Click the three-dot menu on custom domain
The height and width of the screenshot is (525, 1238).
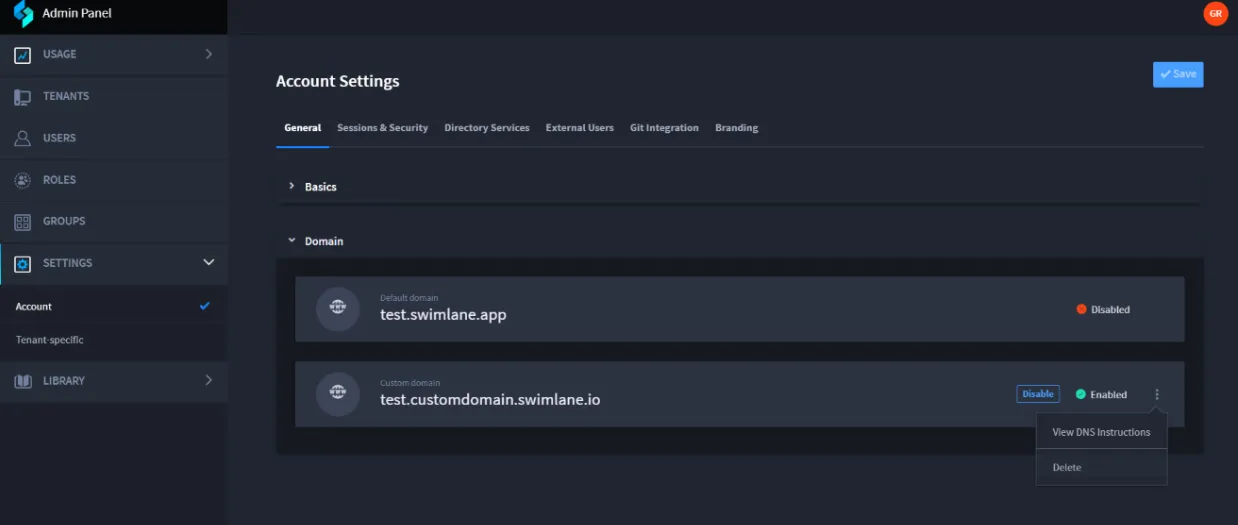pos(1157,394)
